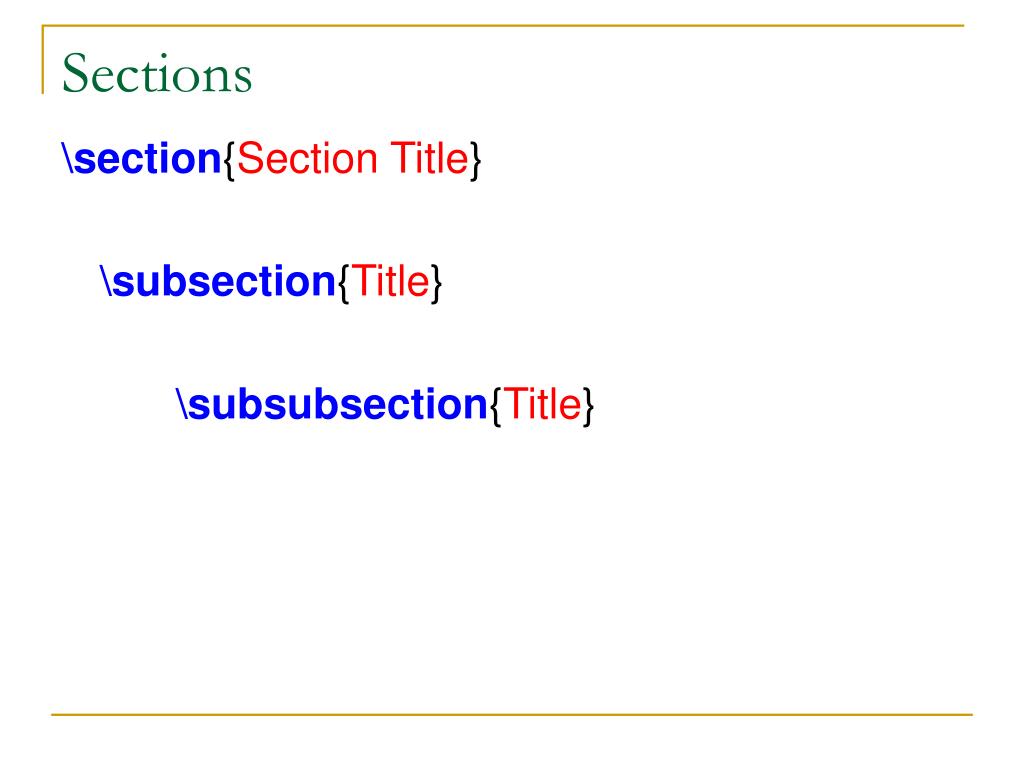Select the blue \subsection command text

218,281
